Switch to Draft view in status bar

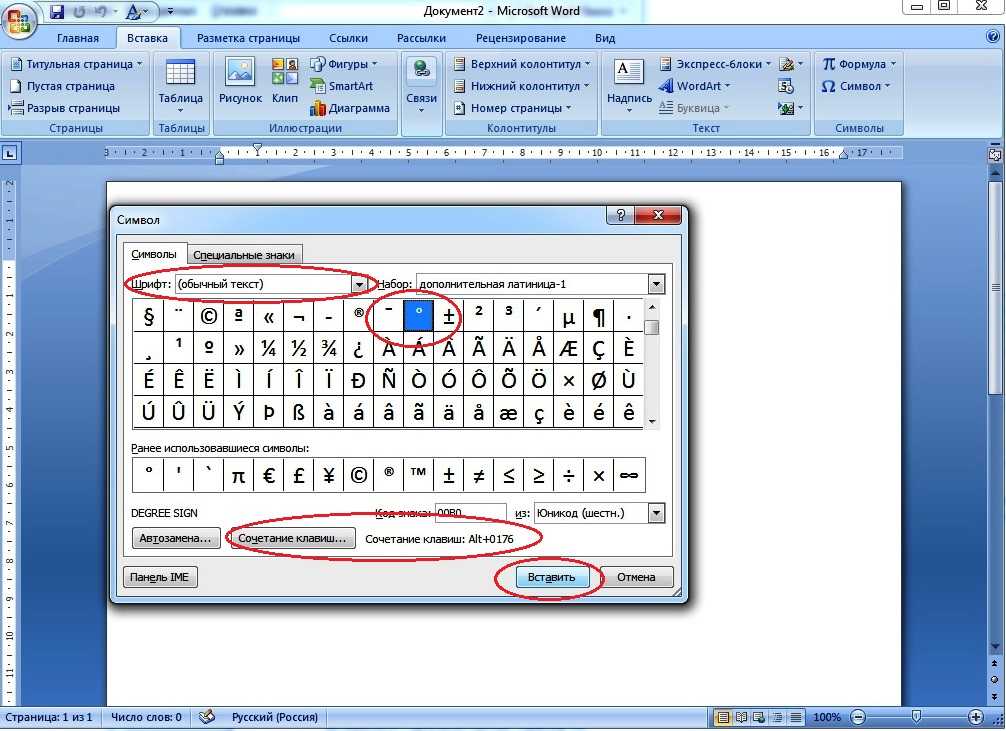[796, 717]
